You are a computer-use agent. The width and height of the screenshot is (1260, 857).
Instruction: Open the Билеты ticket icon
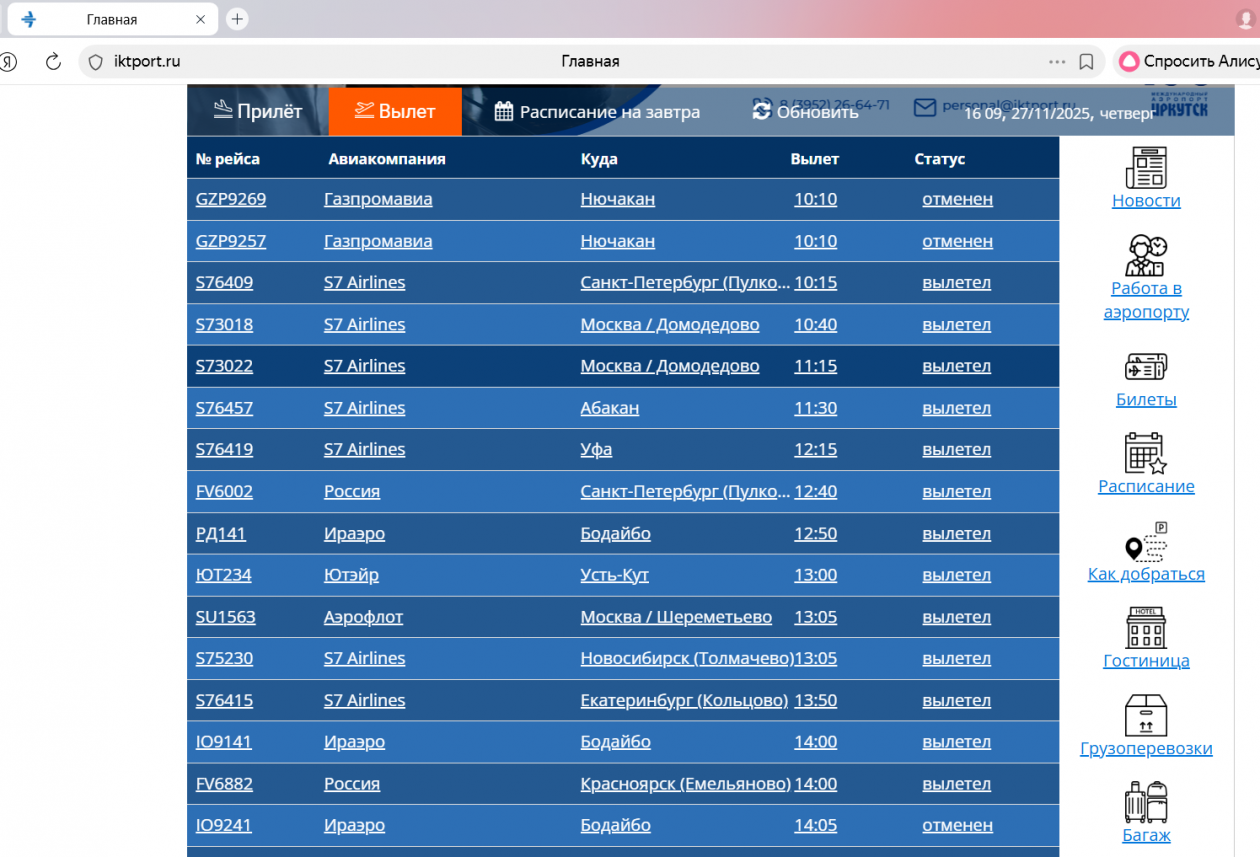[x=1146, y=367]
